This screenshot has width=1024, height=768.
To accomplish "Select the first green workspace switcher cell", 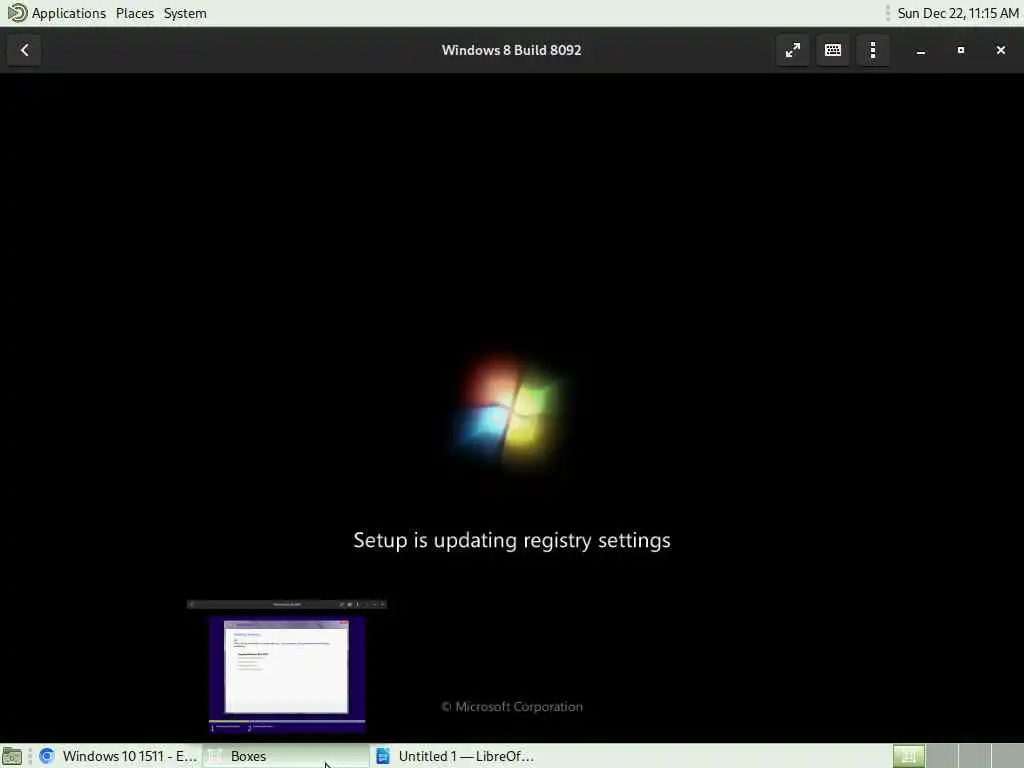I will [x=908, y=756].
